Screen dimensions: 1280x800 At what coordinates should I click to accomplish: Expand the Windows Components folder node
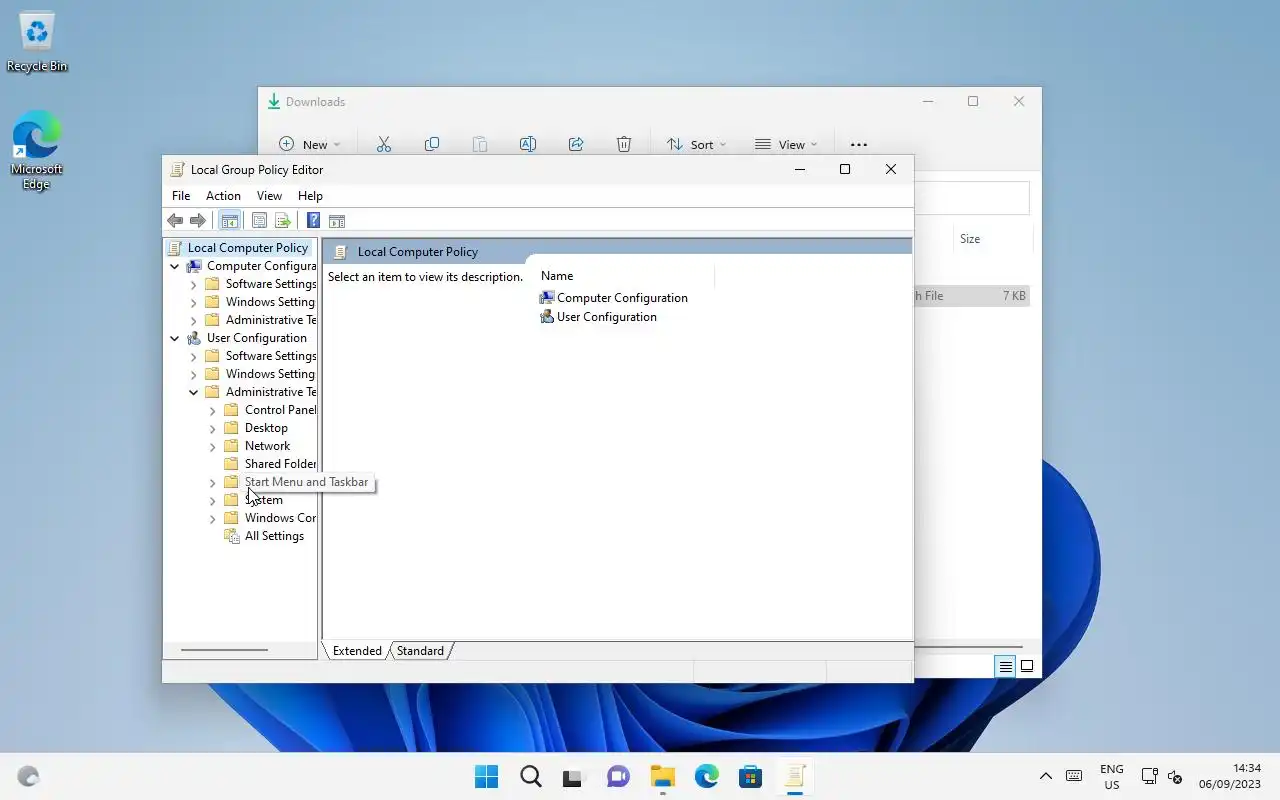[213, 518]
